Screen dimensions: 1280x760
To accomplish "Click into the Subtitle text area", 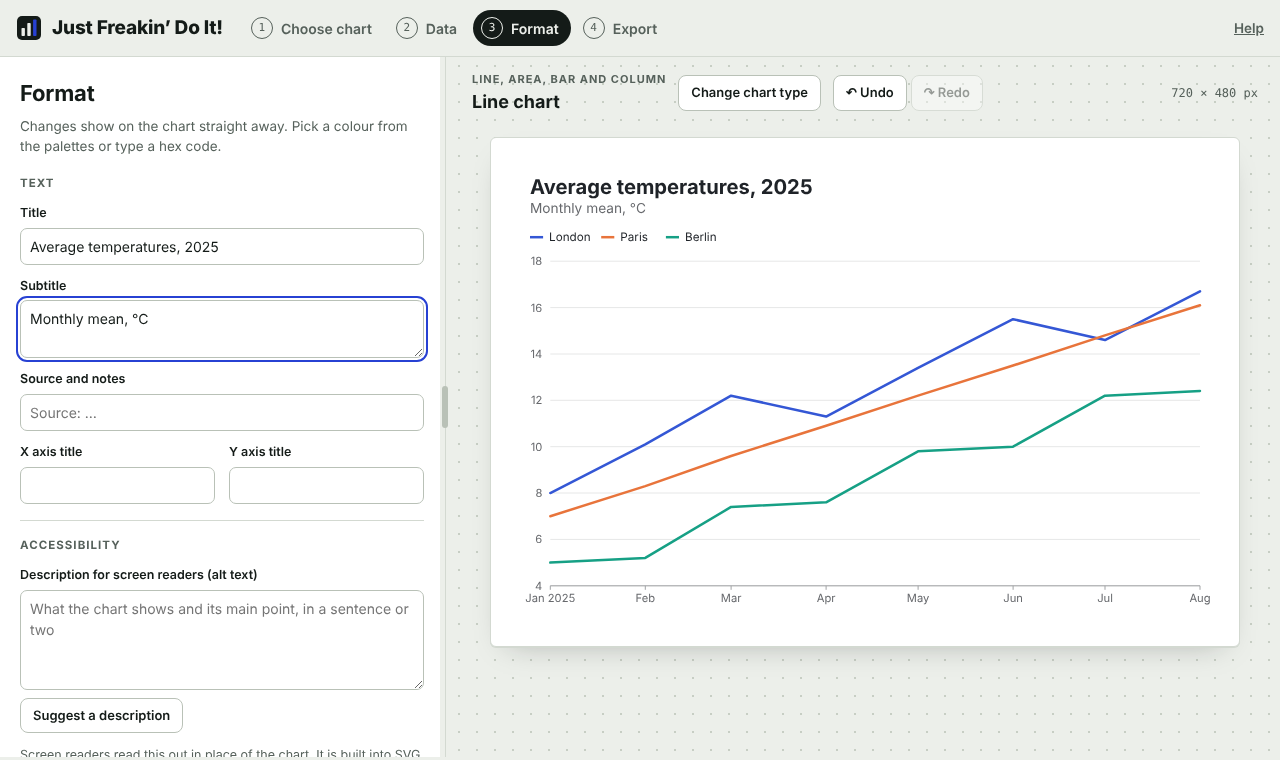I will point(222,329).
